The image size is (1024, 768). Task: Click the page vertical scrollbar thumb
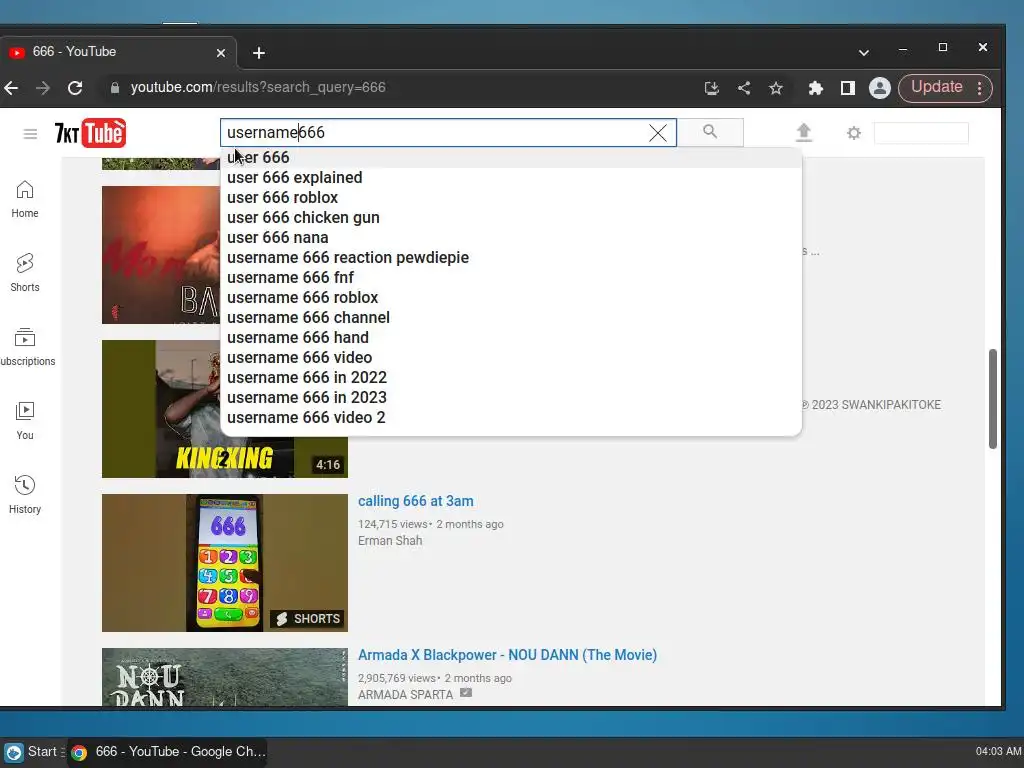pos(993,399)
